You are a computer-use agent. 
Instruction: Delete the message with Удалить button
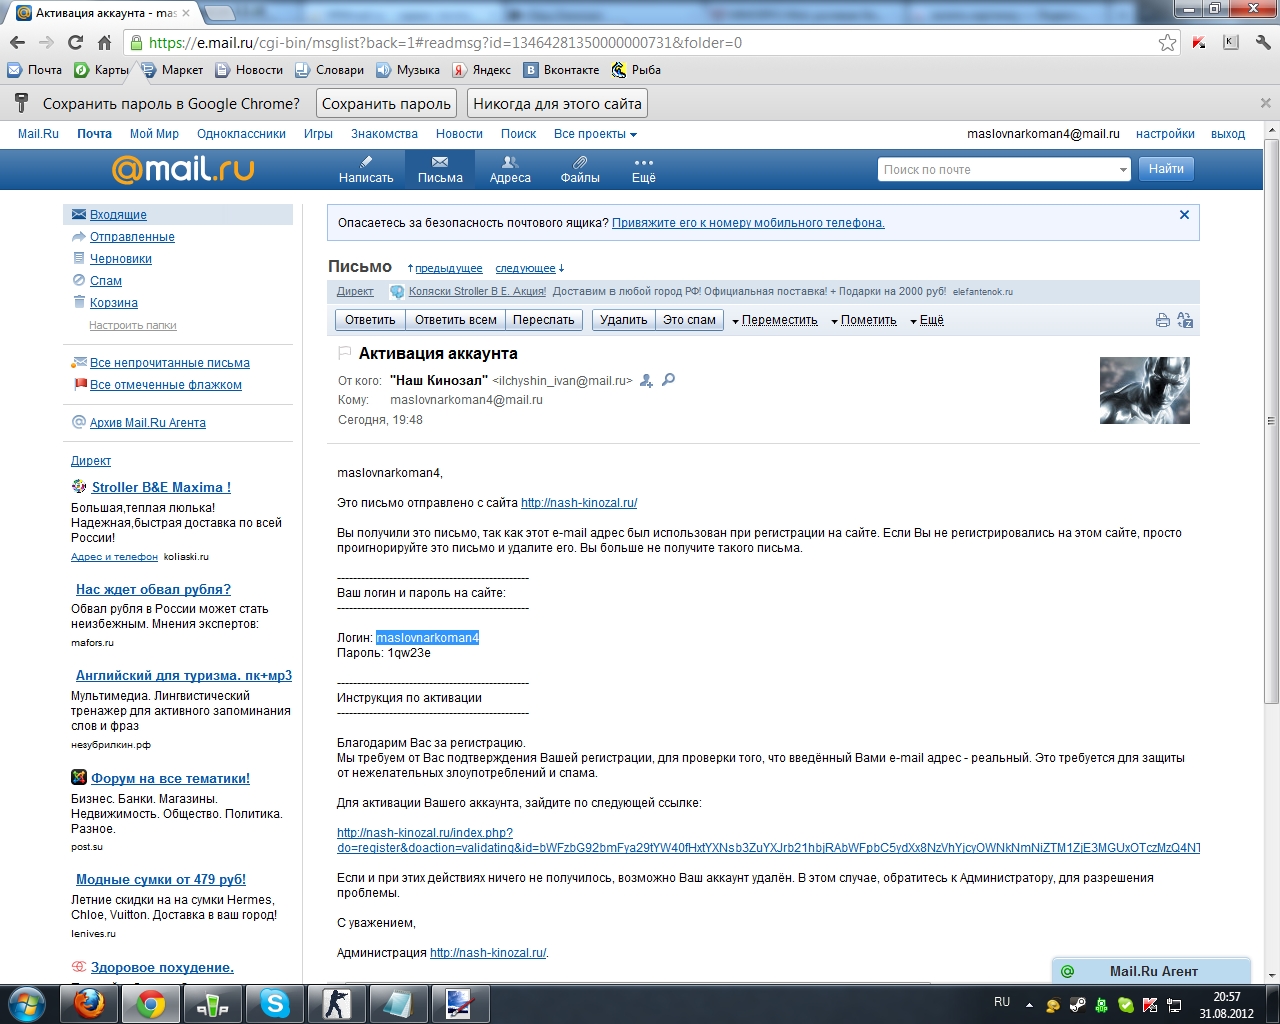point(623,320)
